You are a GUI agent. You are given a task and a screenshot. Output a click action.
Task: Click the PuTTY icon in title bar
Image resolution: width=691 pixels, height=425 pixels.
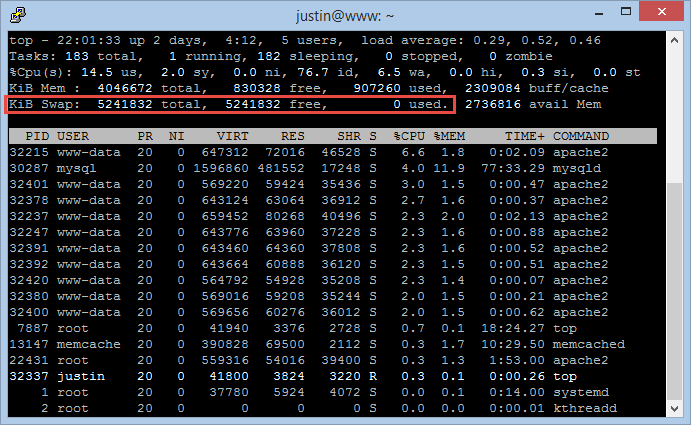click(18, 15)
